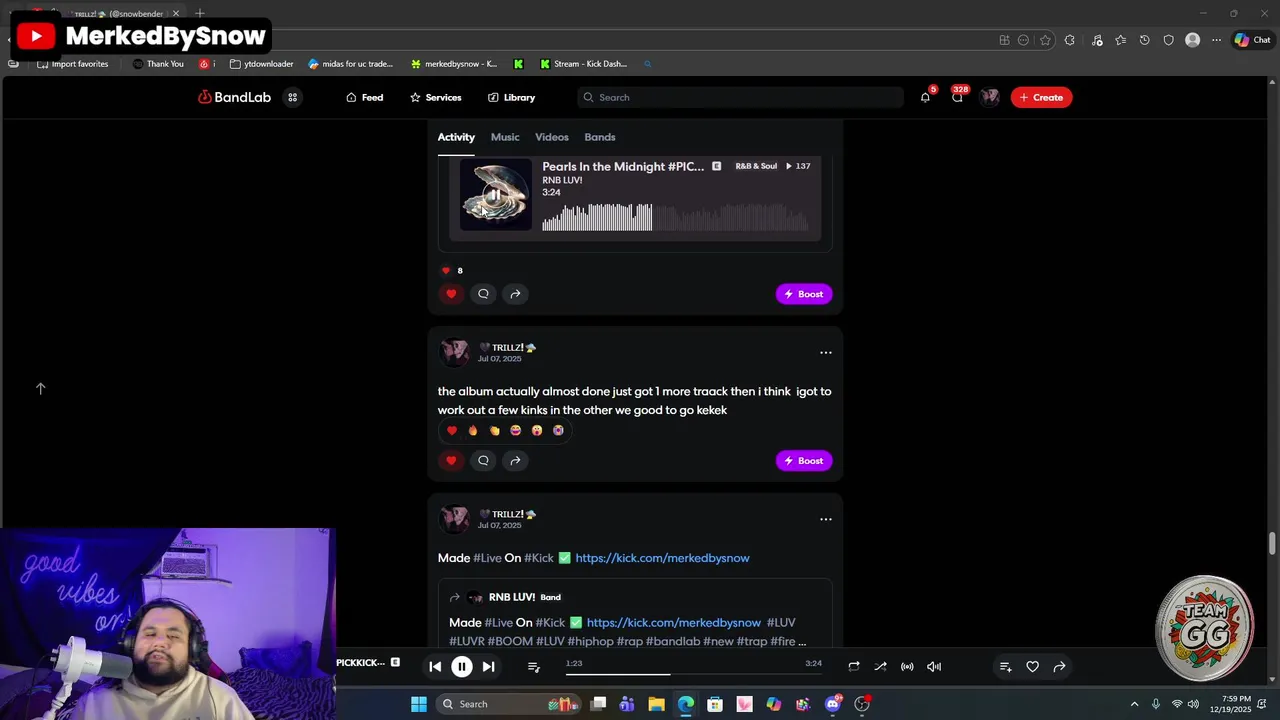Open the Import favorites bookmark folder
Image resolution: width=1280 pixels, height=720 pixels.
click(x=72, y=64)
